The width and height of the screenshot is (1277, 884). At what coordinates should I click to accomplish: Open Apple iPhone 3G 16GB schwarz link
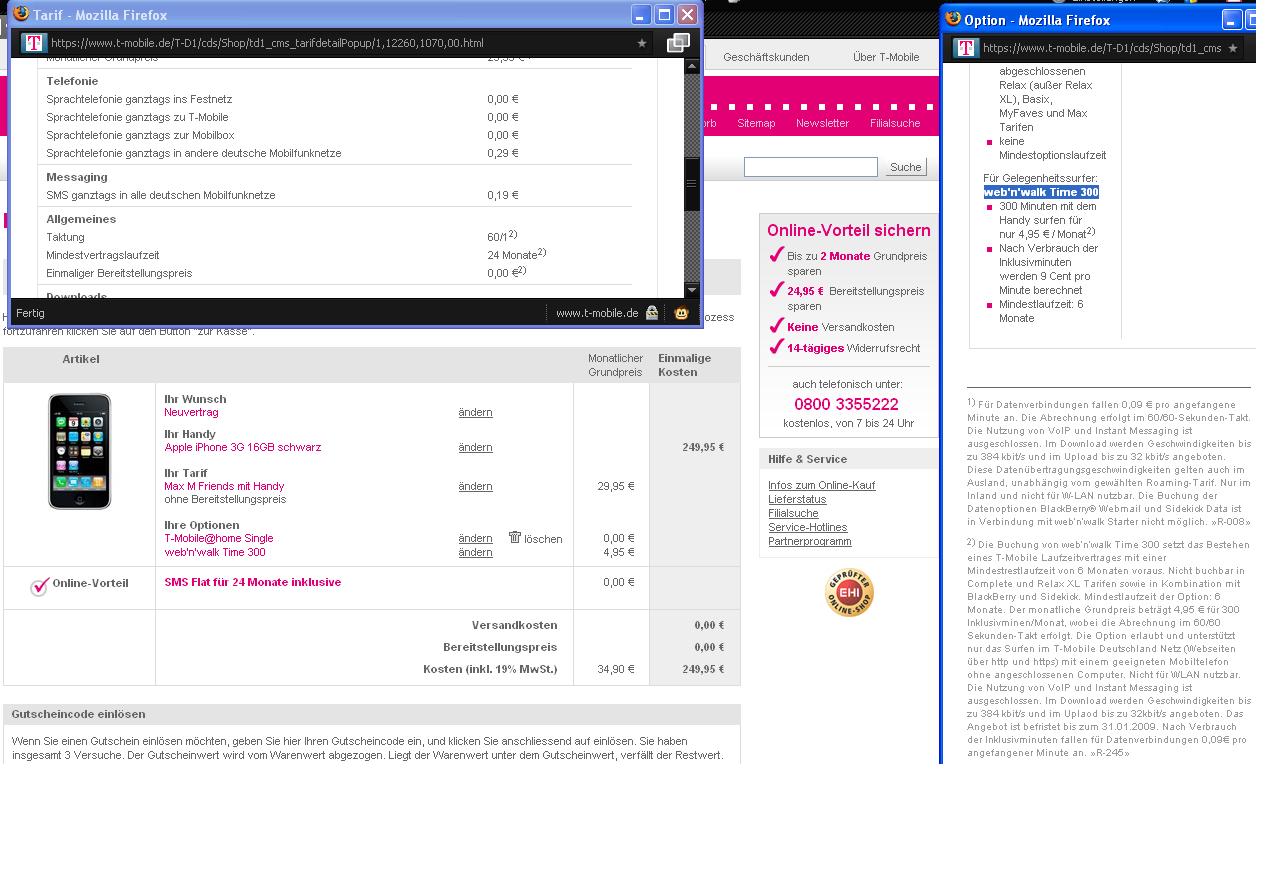243,447
